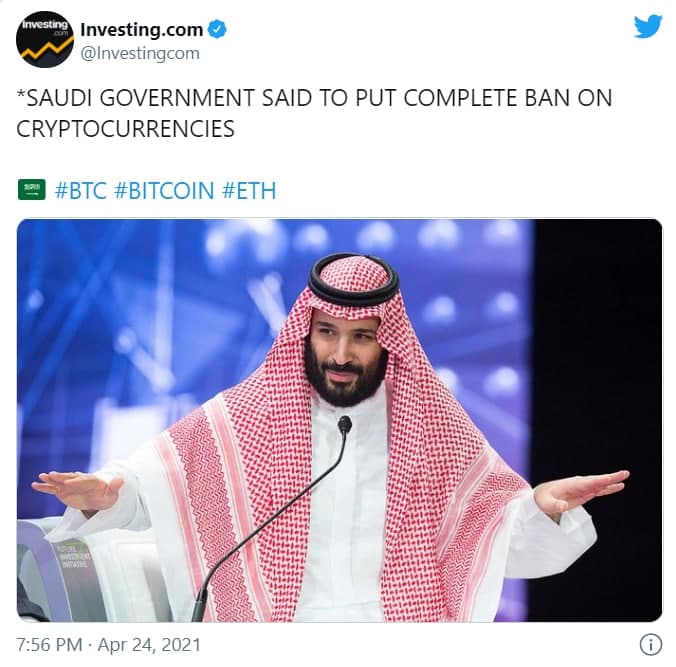Click the Apr 24, 2021 date
Image resolution: width=676 pixels, height=667 pixels.
point(149,645)
